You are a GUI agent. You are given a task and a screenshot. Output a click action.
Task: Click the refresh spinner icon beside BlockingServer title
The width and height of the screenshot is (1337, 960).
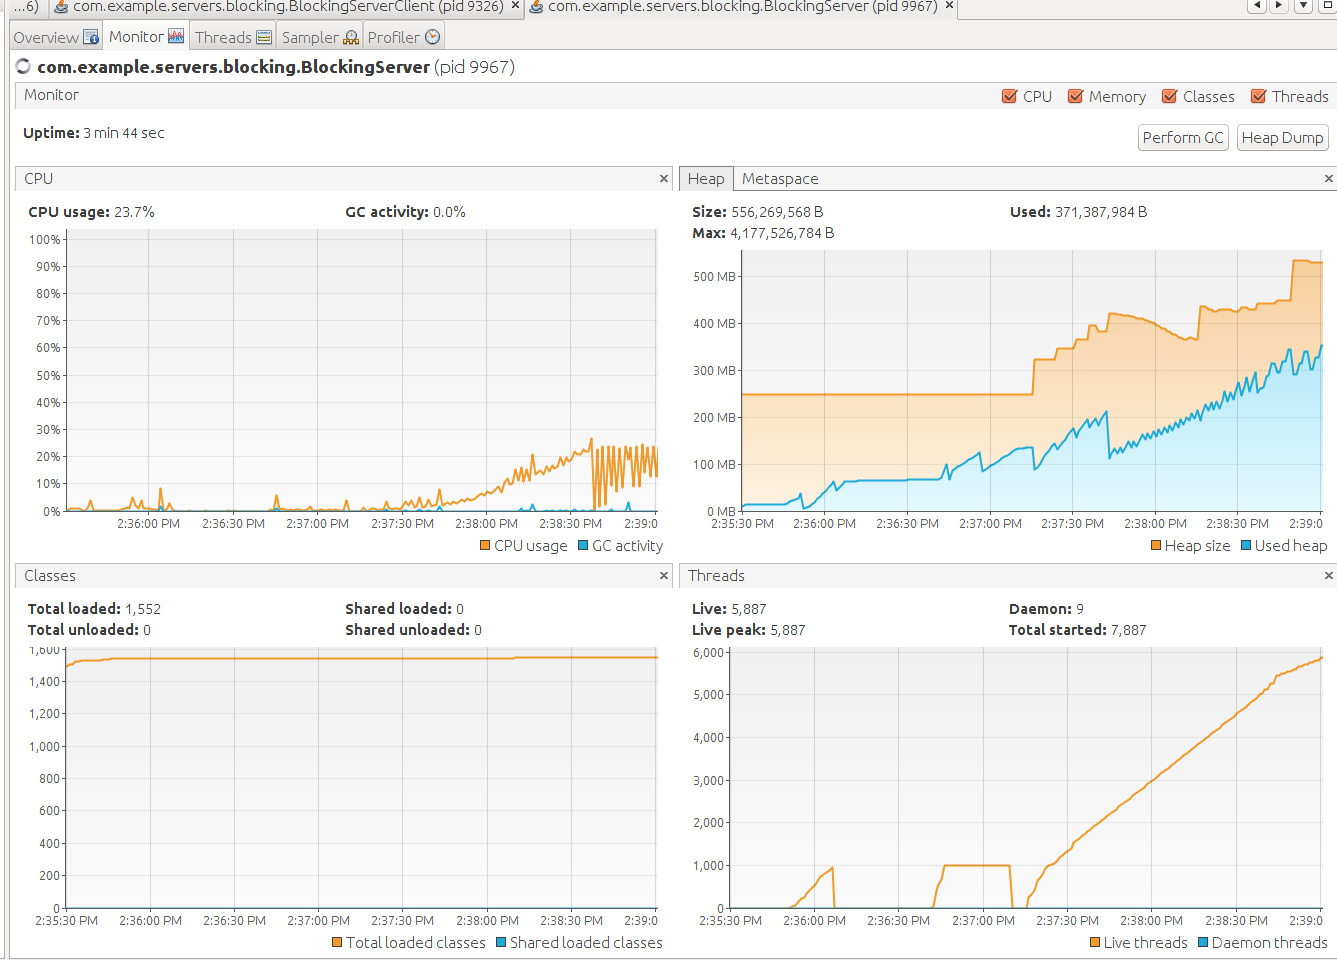(23, 67)
